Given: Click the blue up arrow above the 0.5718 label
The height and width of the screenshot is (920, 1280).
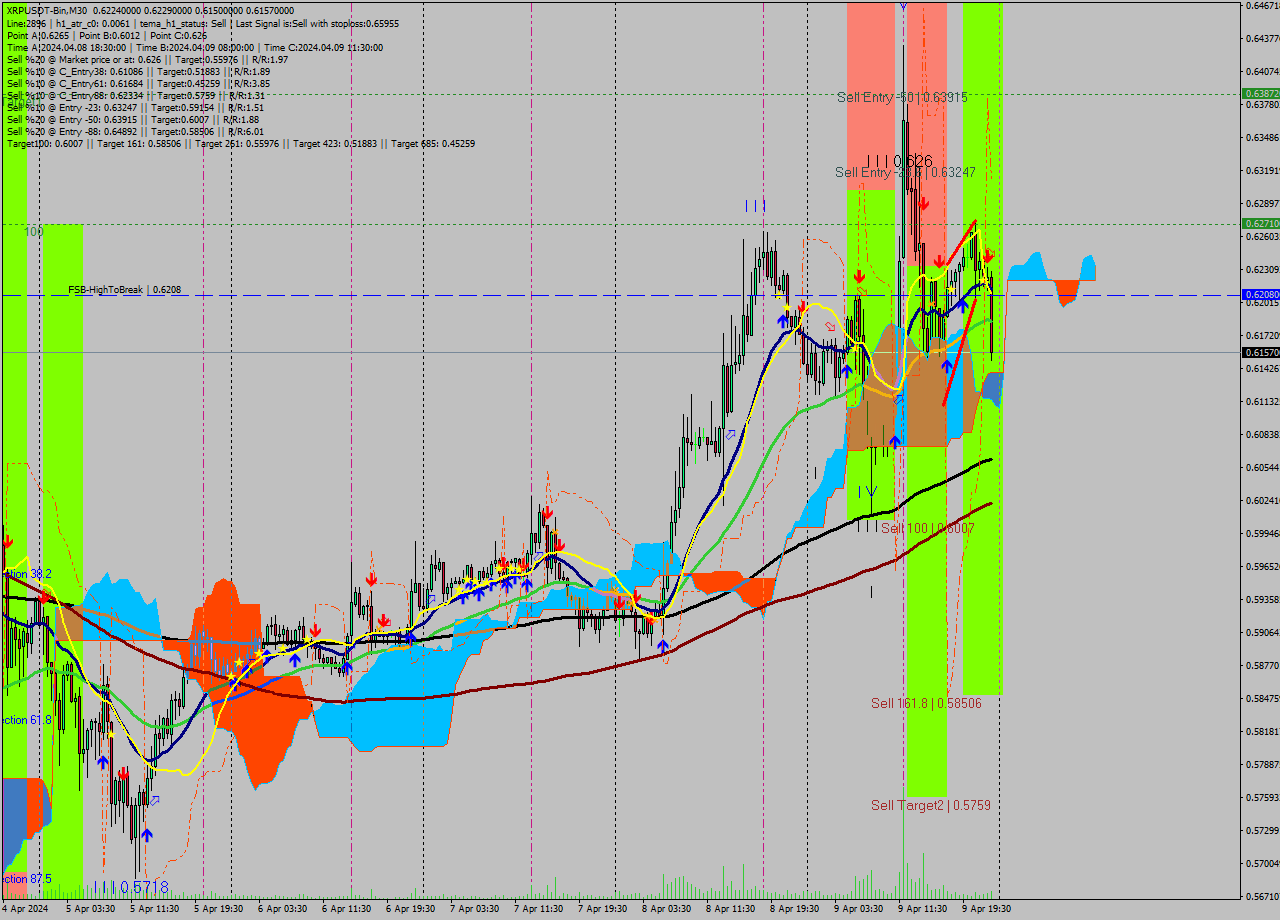Looking at the screenshot, I should pos(147,835).
